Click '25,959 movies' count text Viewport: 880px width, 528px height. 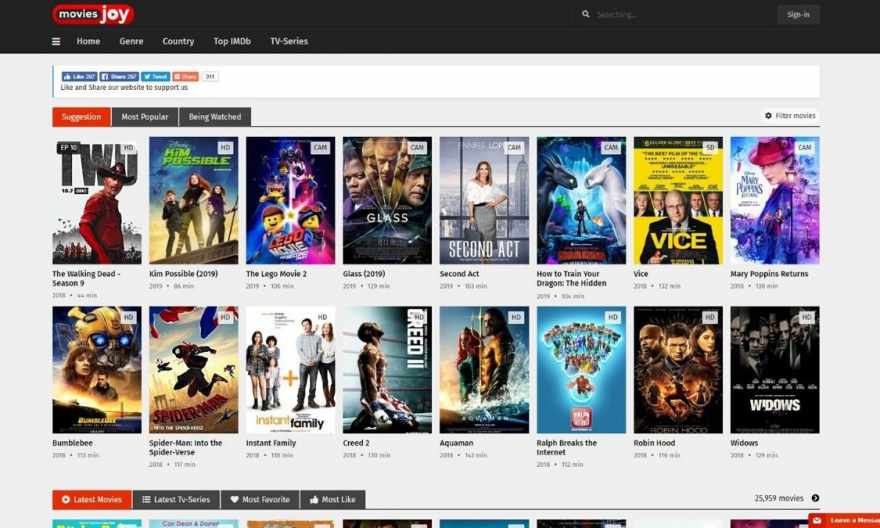(779, 498)
